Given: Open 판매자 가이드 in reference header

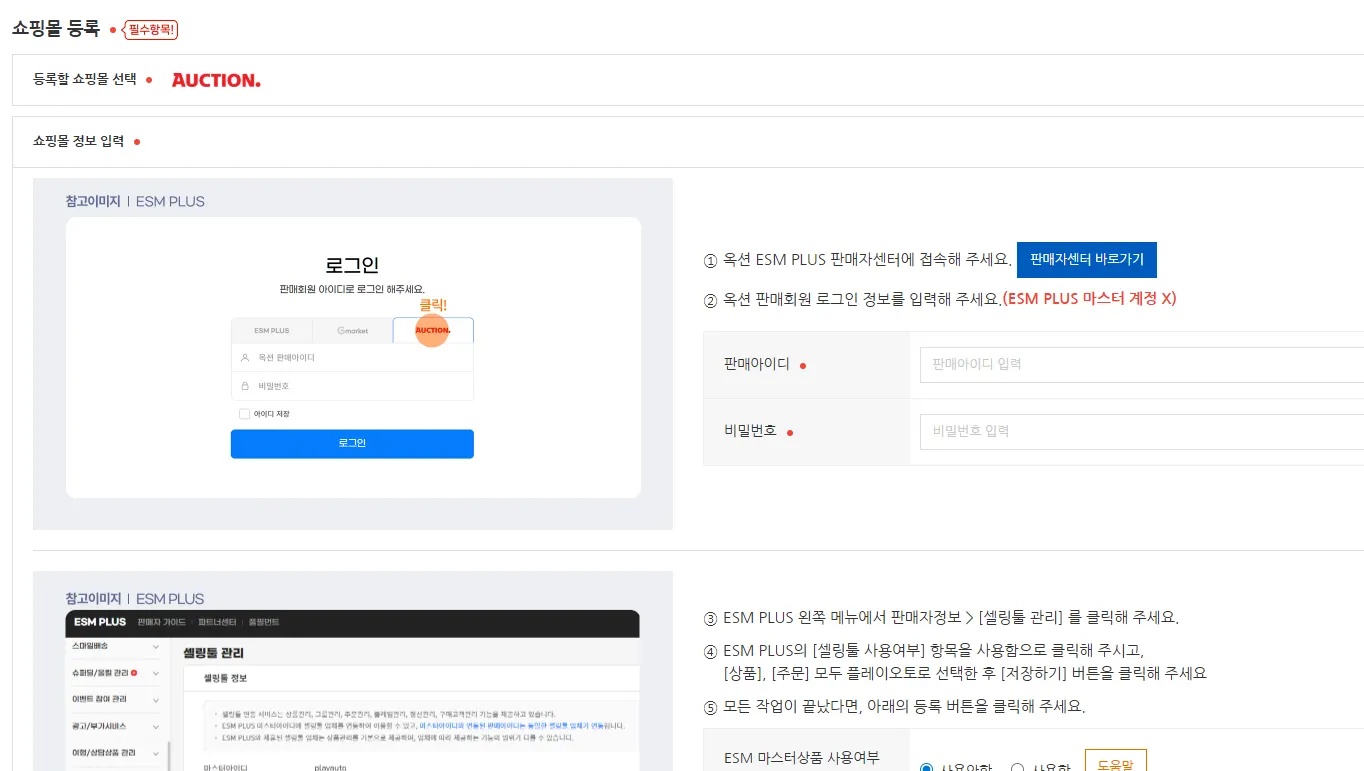Looking at the screenshot, I should pos(163,622).
